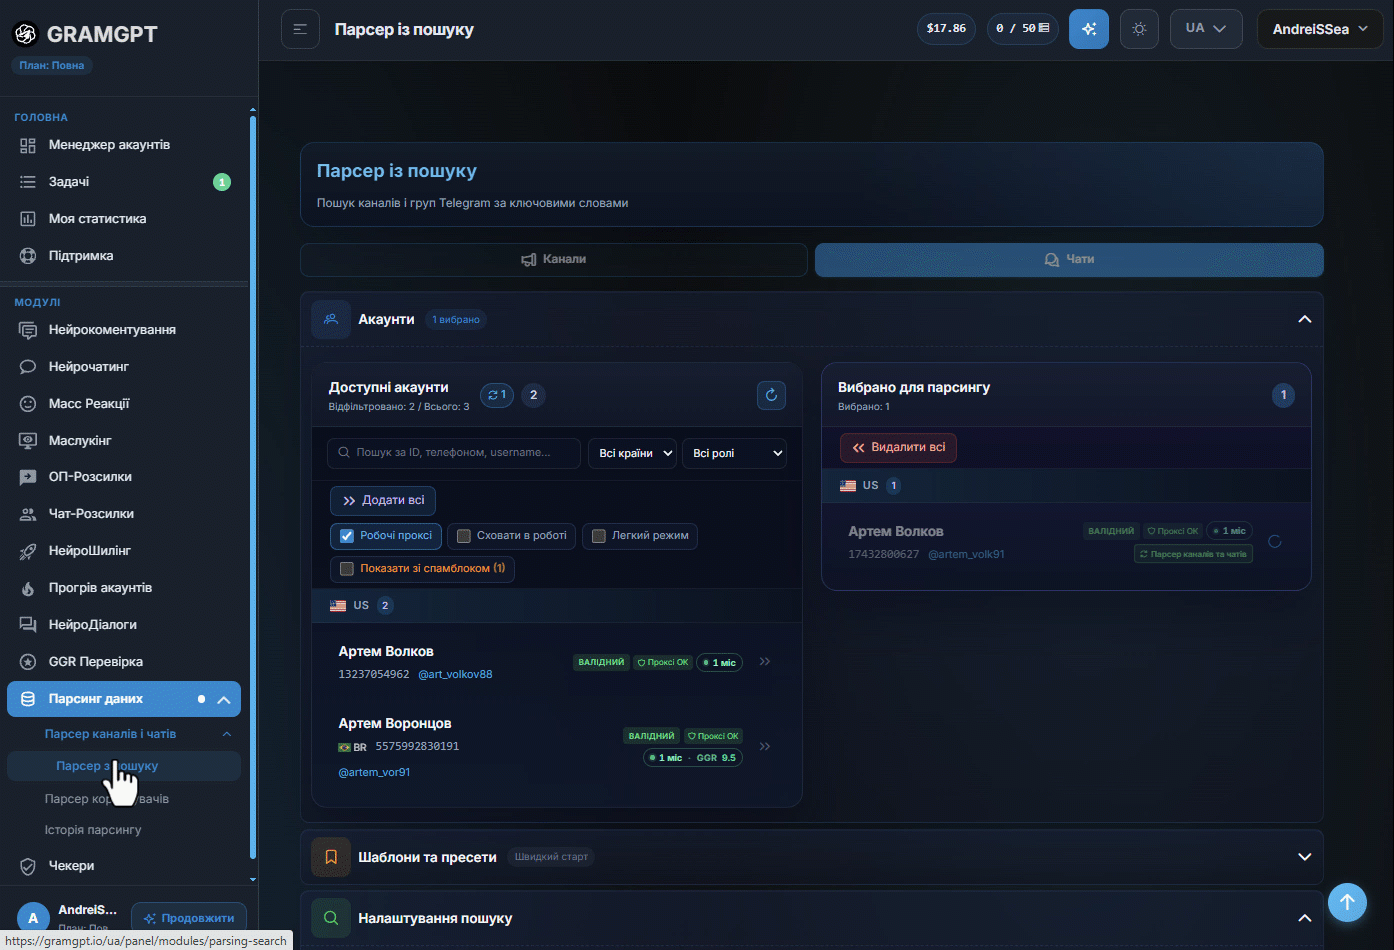Image resolution: width=1394 pixels, height=950 pixels.
Task: Open Моя статистика chart icon
Action: click(x=28, y=219)
